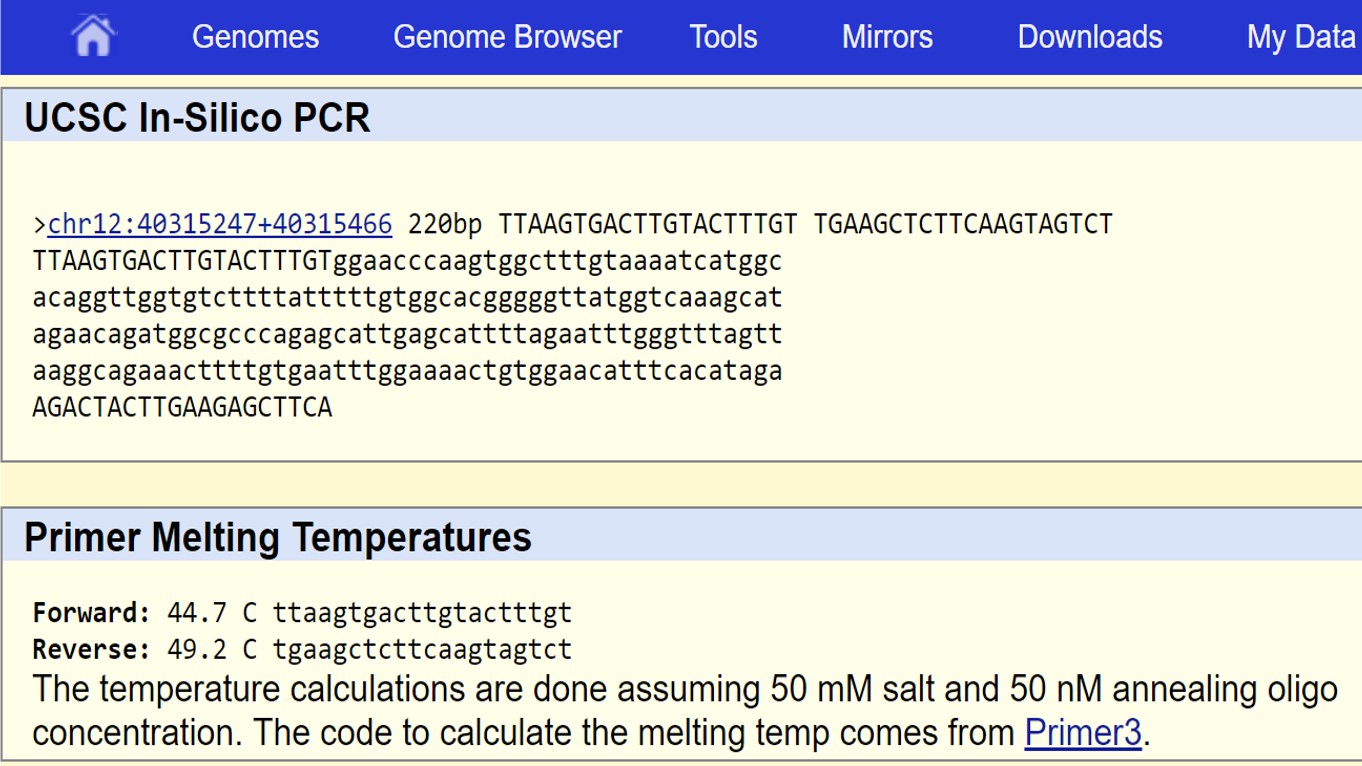Viewport: 1362px width, 766px height.
Task: Click the bold Reverse label
Action: 91,649
